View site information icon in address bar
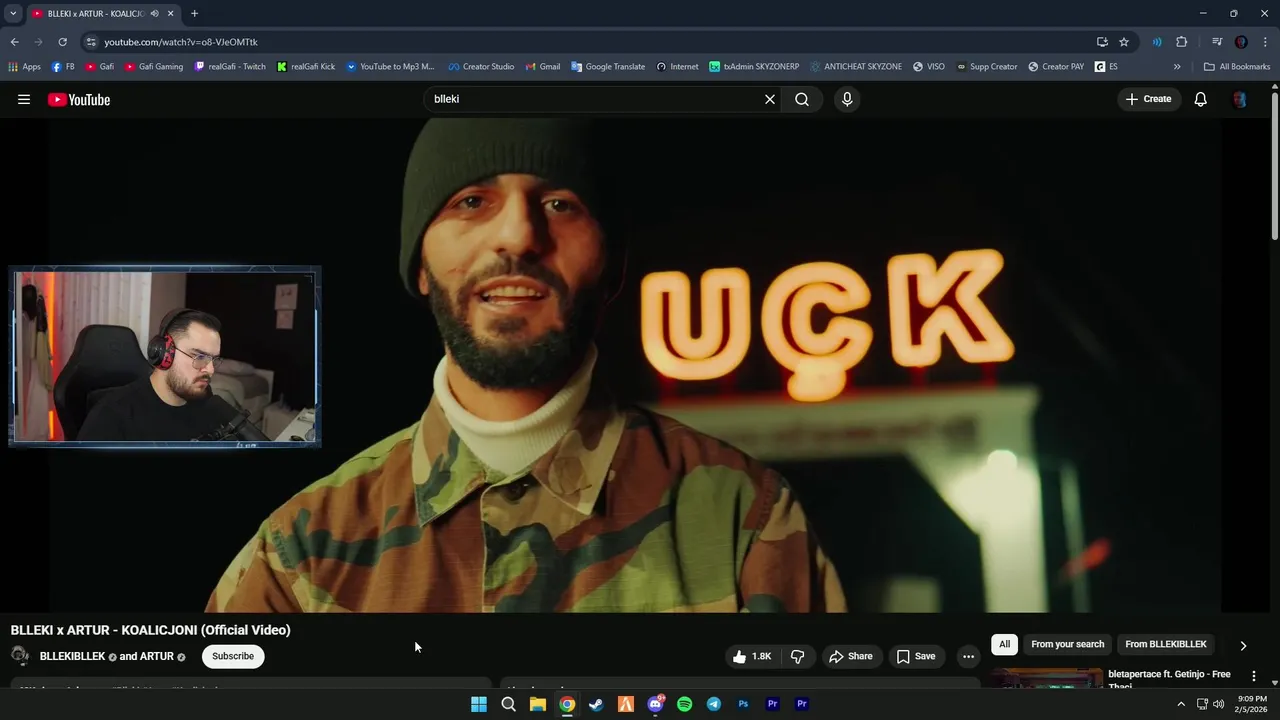Image resolution: width=1280 pixels, height=720 pixels. click(x=91, y=42)
